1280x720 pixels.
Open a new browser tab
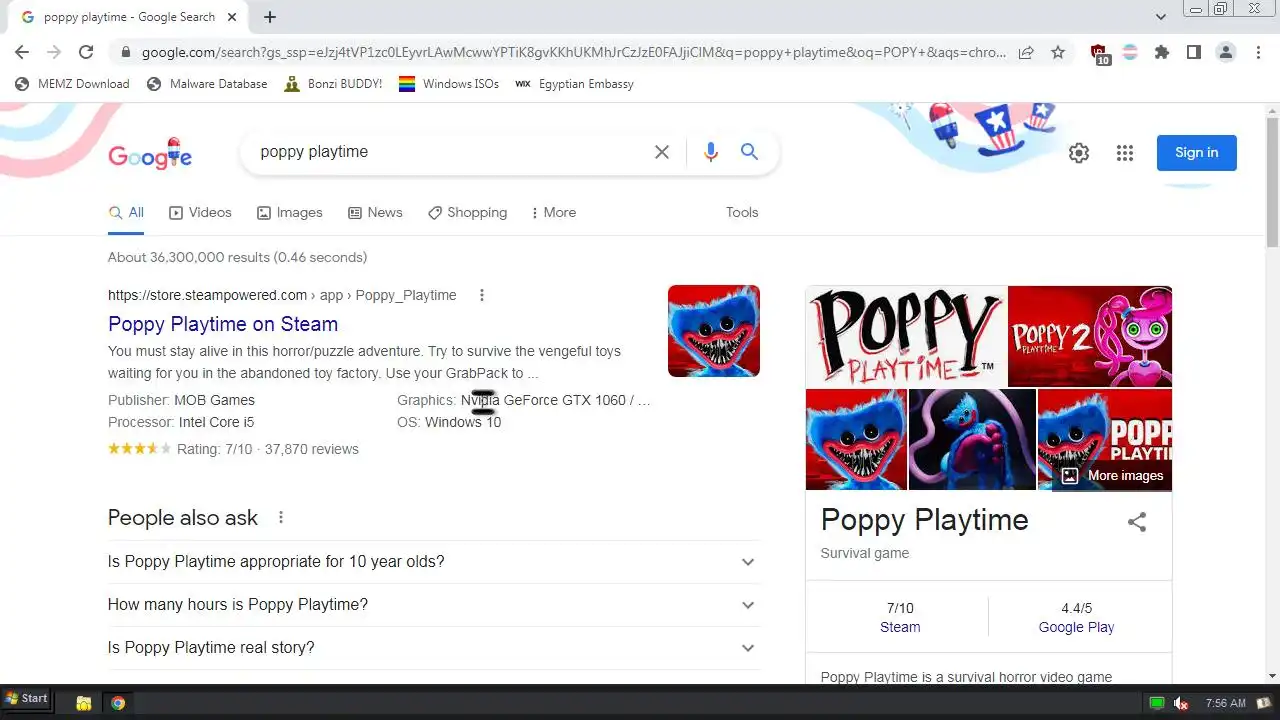pos(270,17)
